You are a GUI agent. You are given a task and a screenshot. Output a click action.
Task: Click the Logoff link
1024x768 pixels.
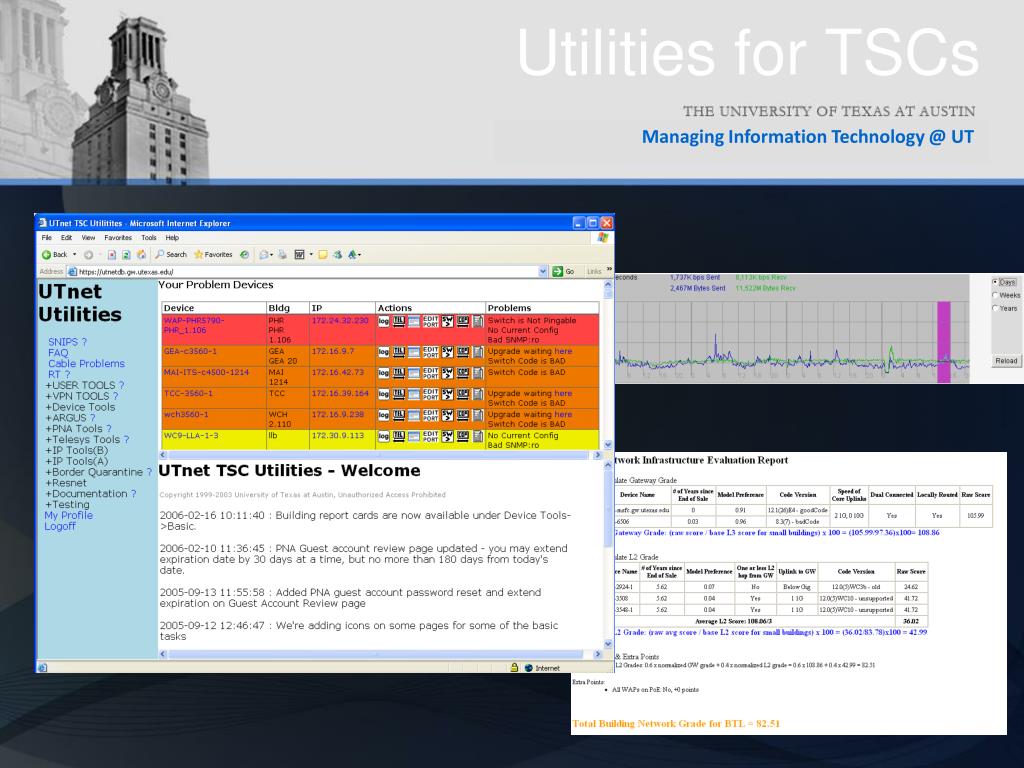point(60,526)
